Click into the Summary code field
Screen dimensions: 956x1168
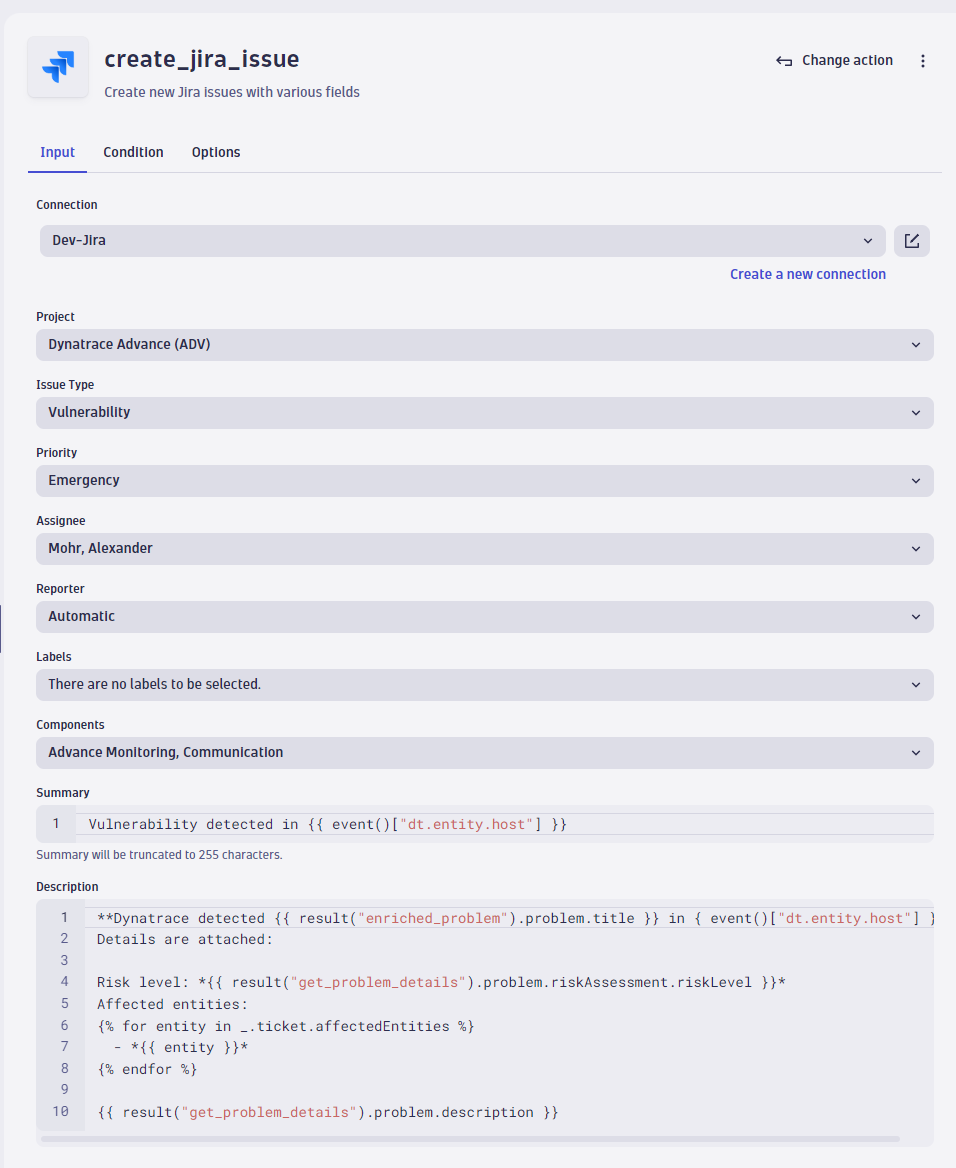(504, 824)
